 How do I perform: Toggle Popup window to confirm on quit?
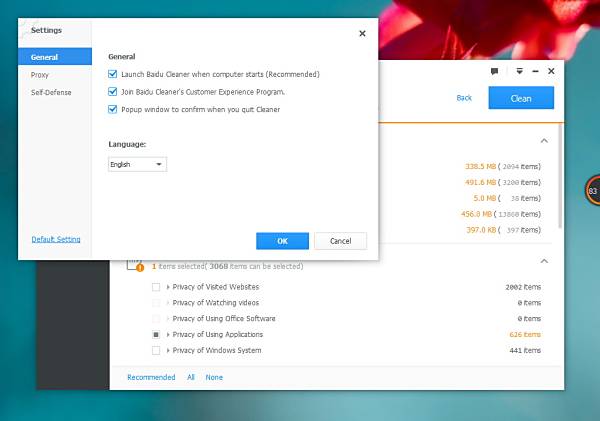pyautogui.click(x=112, y=109)
